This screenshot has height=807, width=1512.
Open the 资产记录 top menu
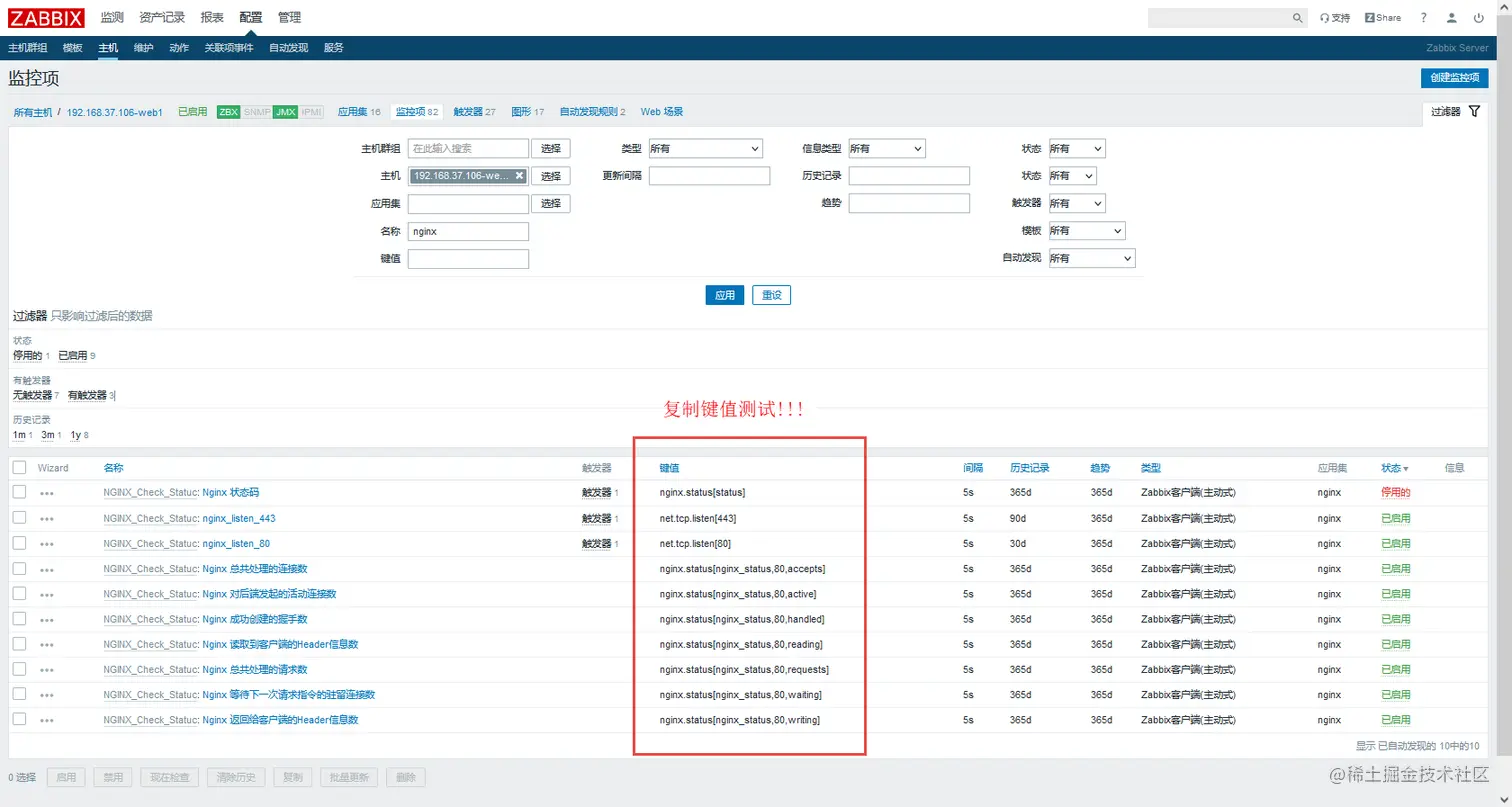click(162, 18)
